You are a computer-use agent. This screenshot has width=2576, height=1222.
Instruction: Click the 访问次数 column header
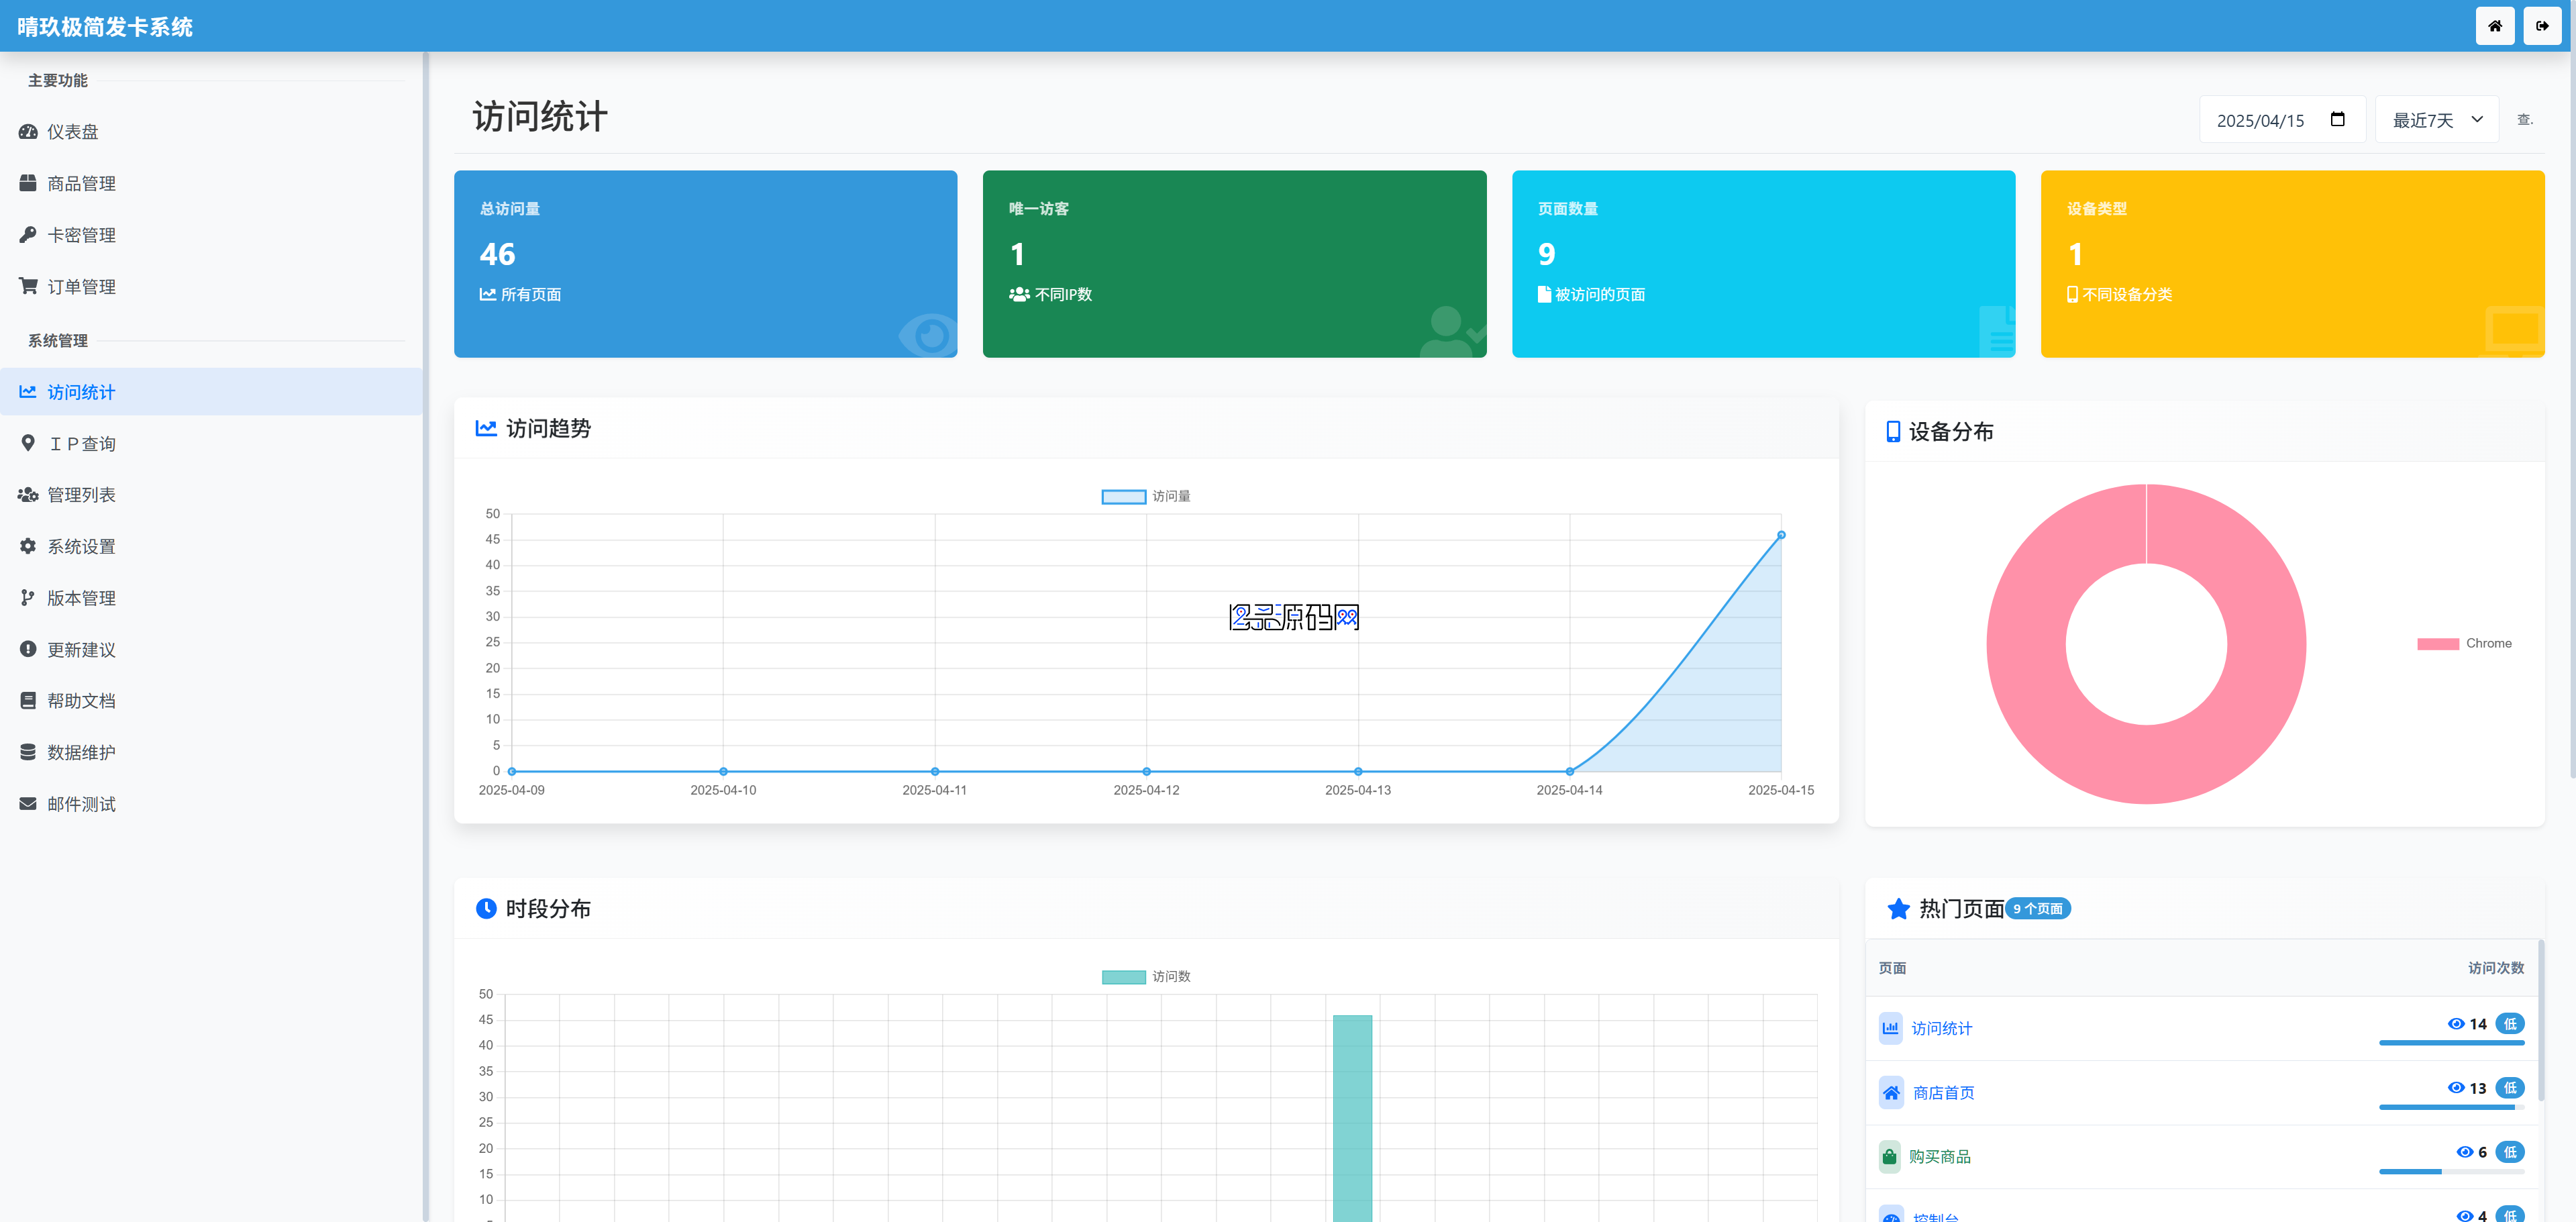pyautogui.click(x=2495, y=967)
